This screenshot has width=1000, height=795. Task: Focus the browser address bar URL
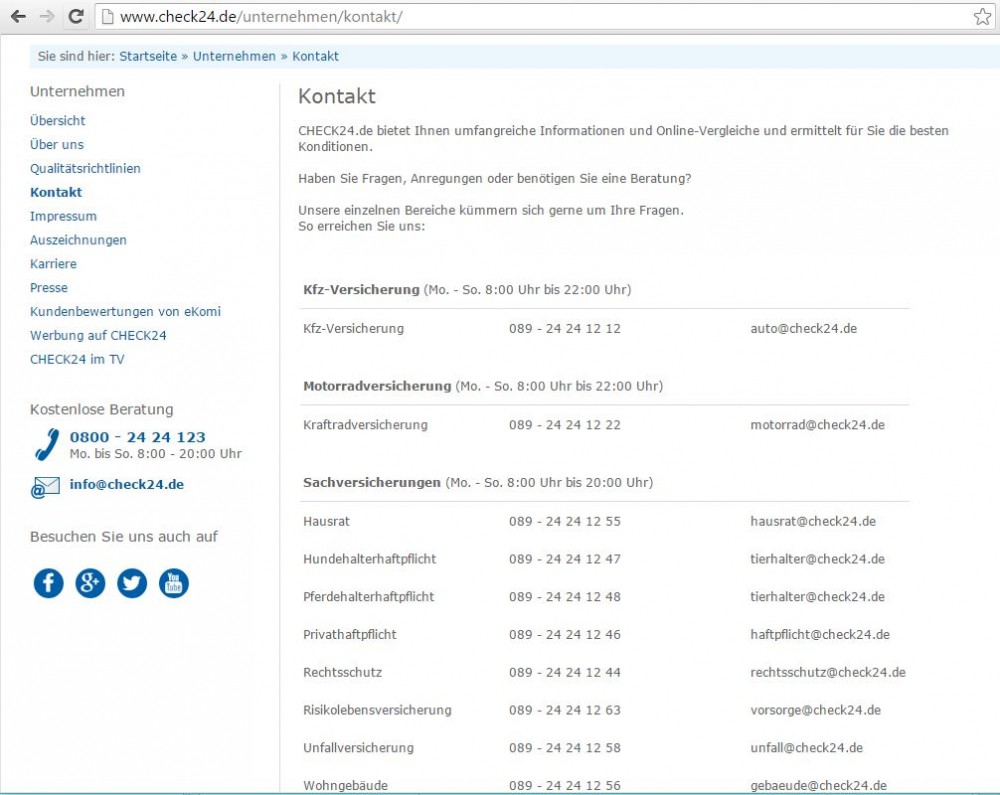pos(500,17)
